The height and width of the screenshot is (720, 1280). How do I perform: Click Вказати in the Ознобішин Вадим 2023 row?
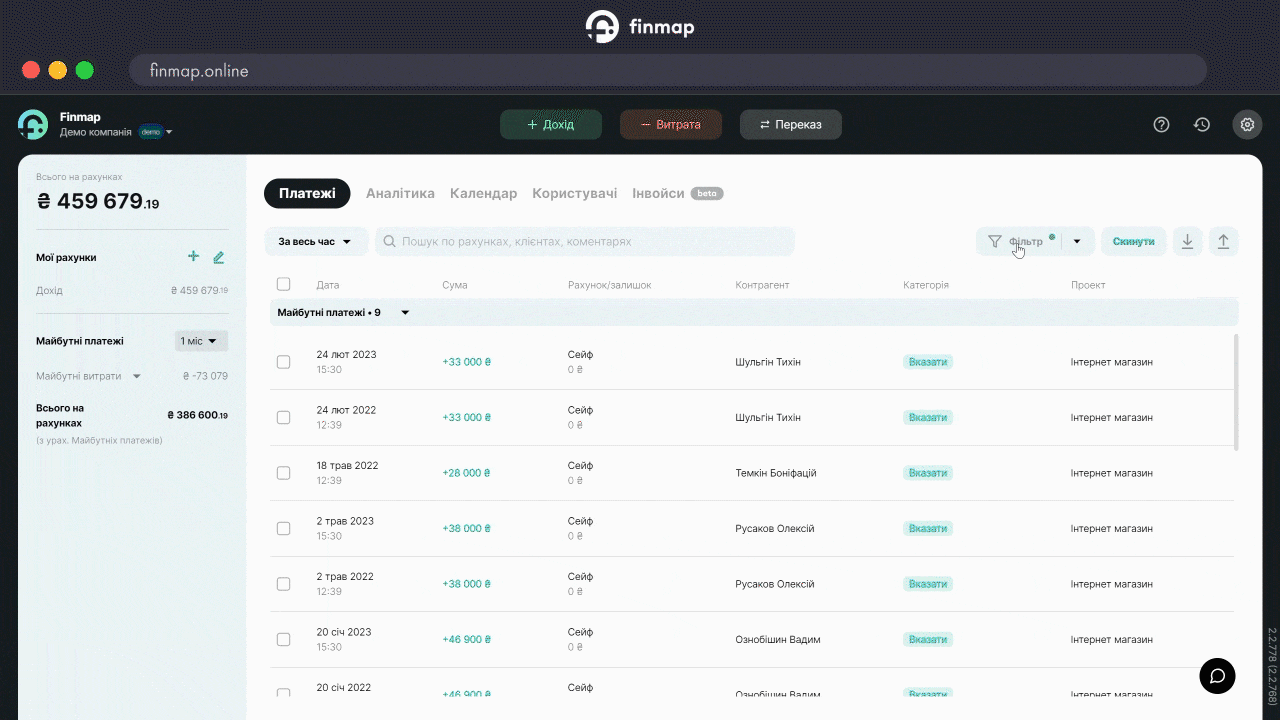click(928, 639)
